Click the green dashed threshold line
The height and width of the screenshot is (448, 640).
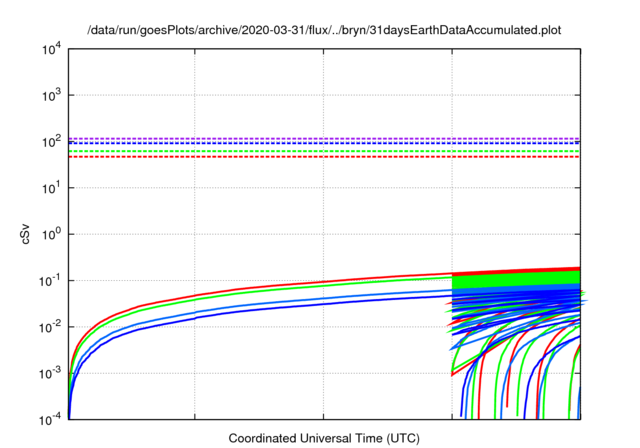(x=324, y=151)
